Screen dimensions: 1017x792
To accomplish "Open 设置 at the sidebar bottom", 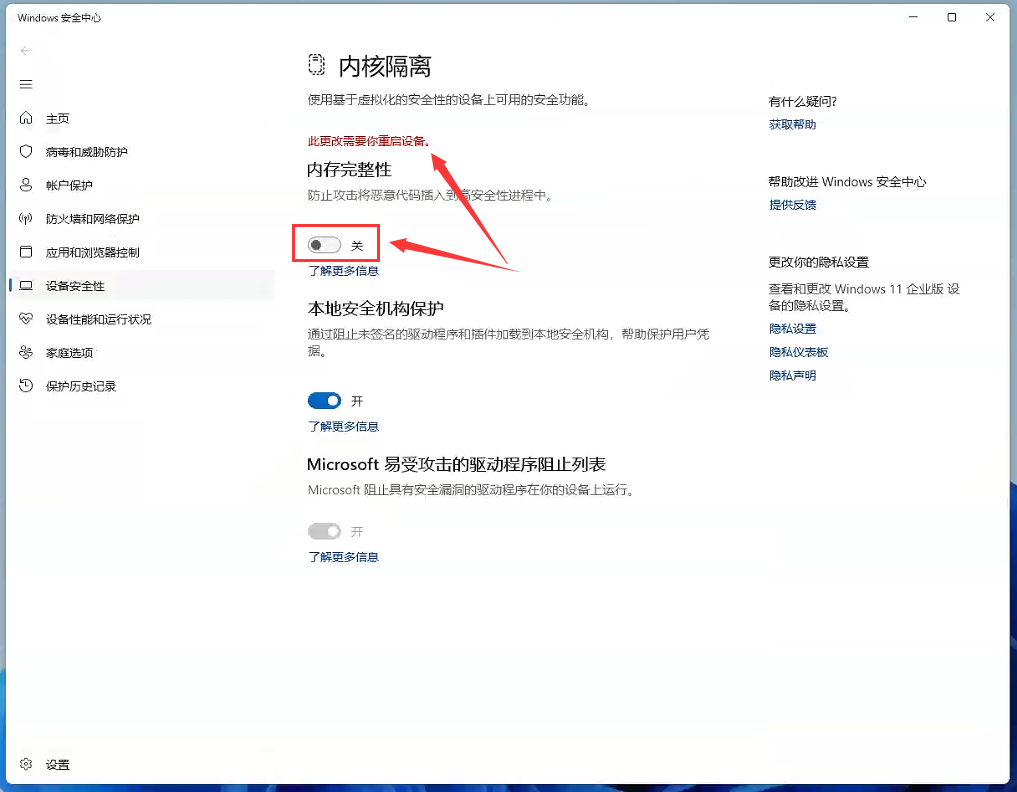I will 57,765.
